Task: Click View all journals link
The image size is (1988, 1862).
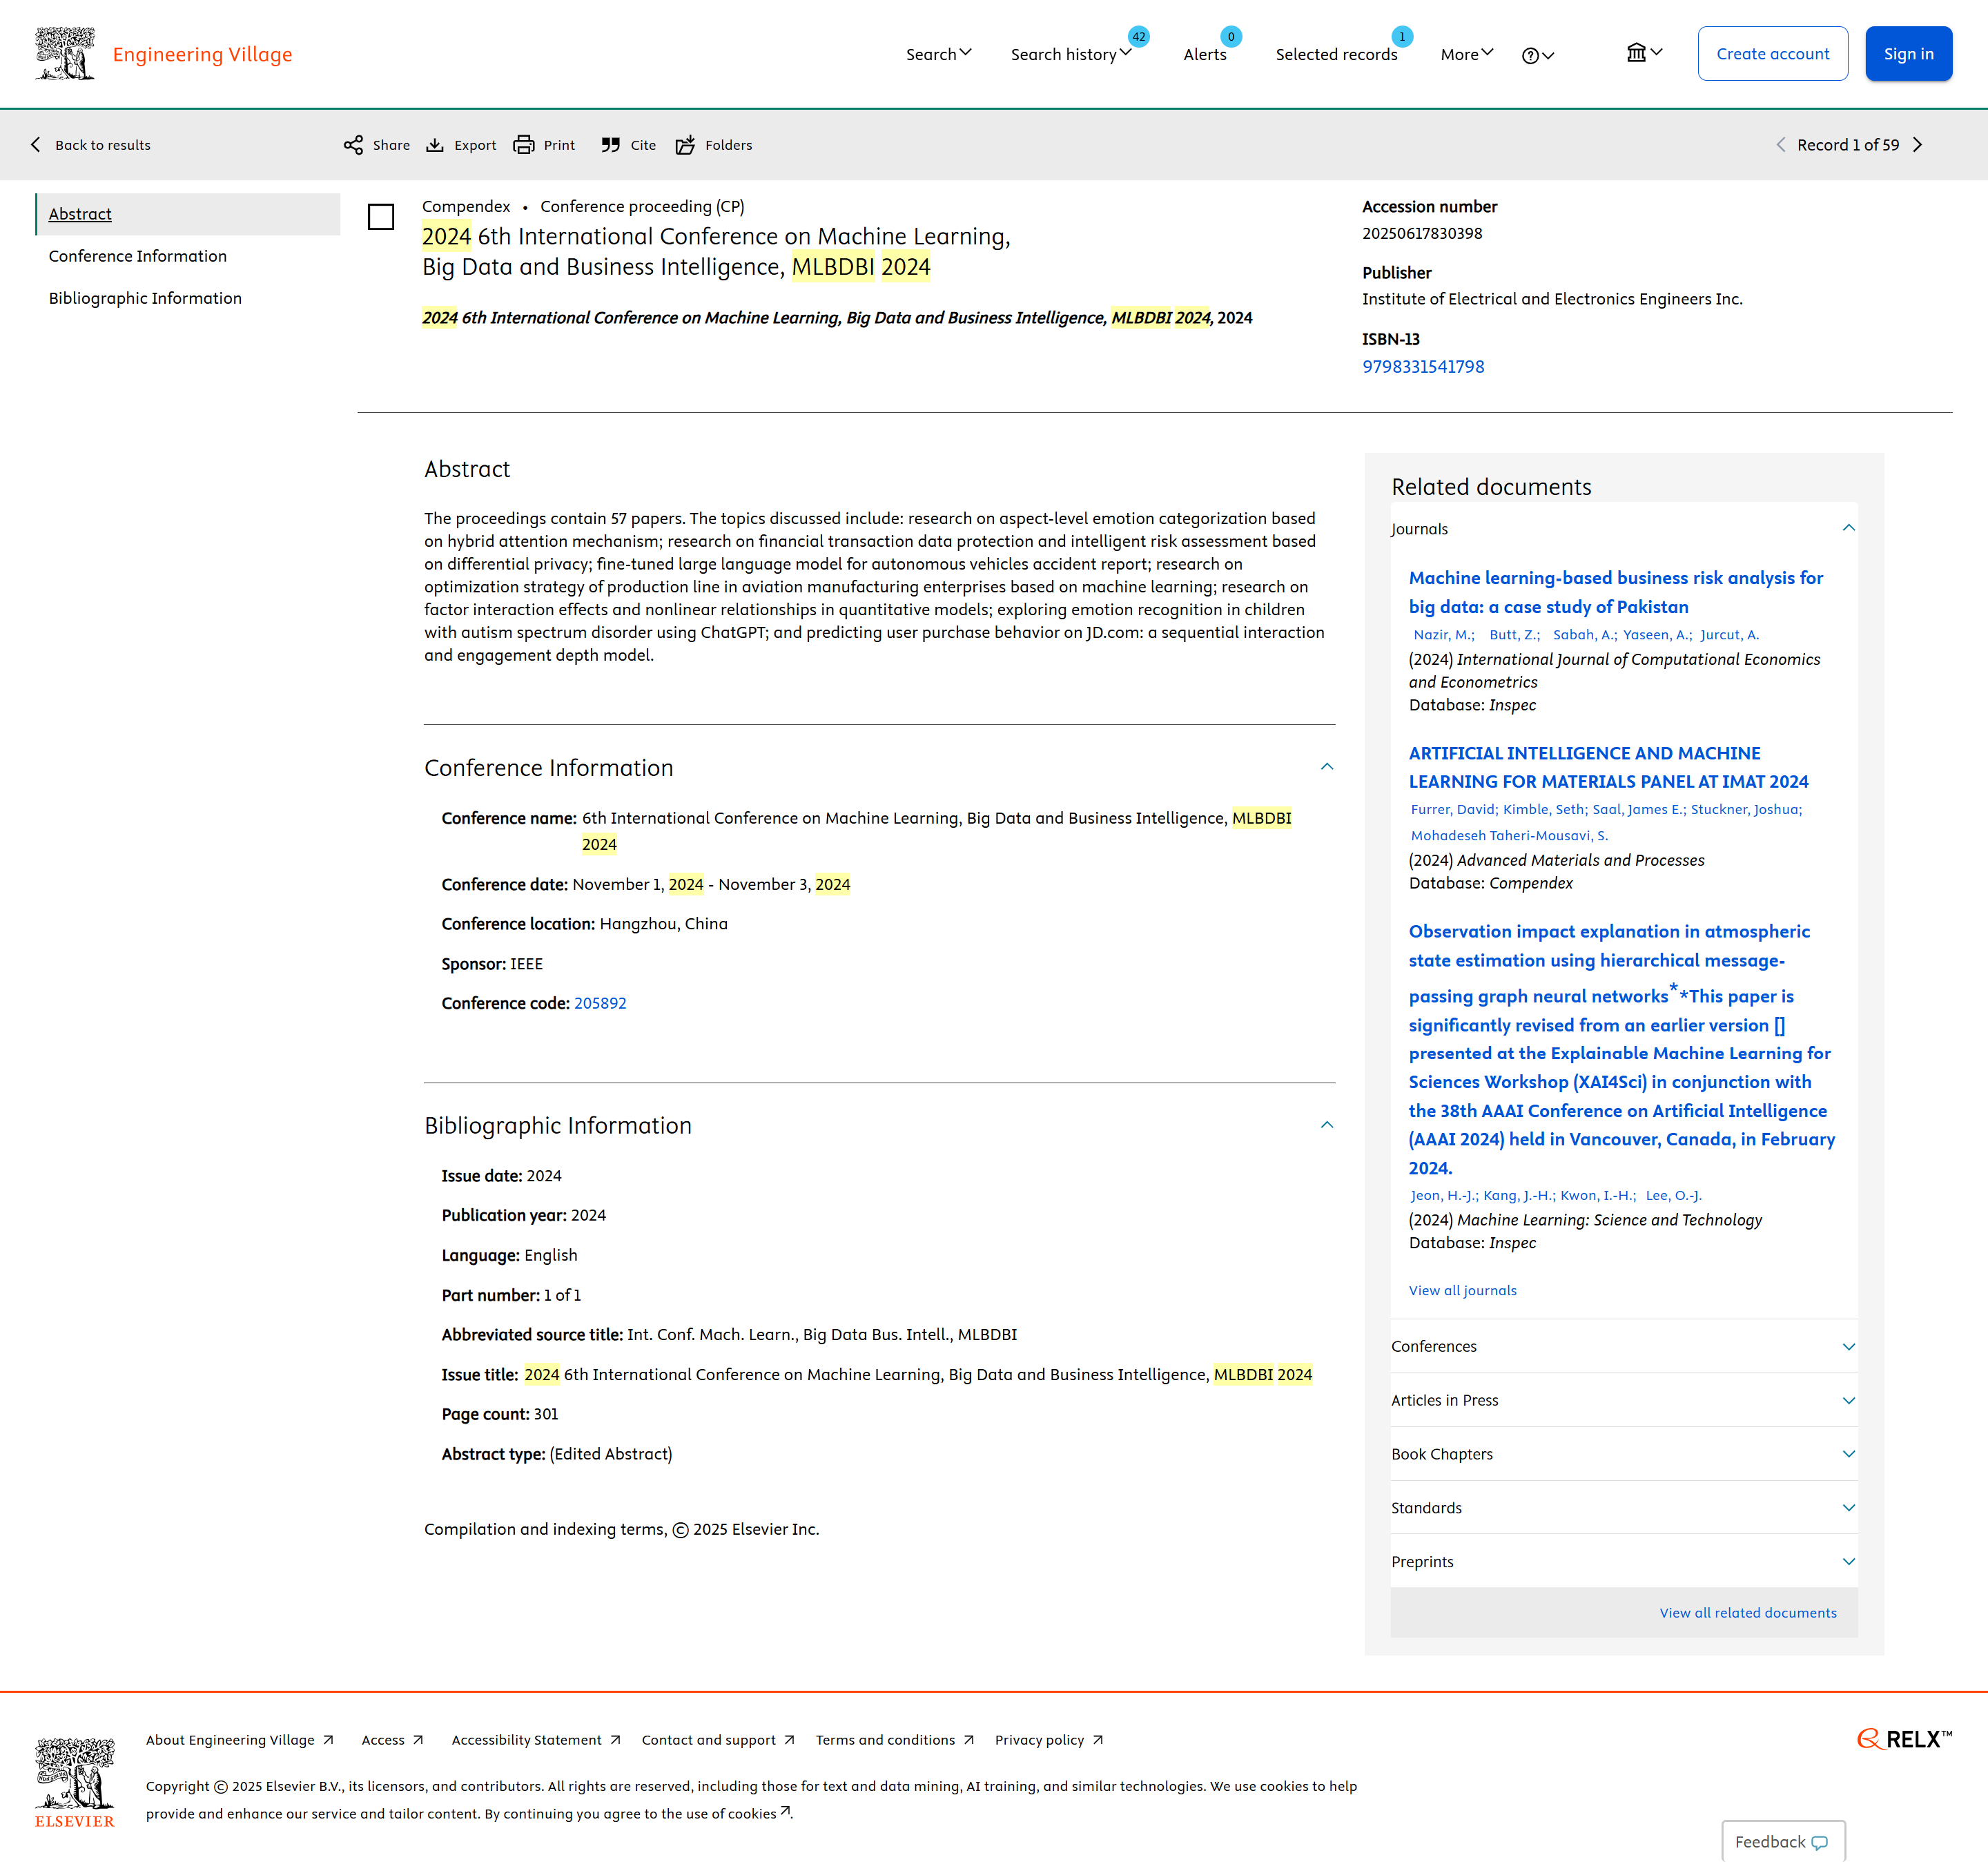Action: click(x=1462, y=1290)
